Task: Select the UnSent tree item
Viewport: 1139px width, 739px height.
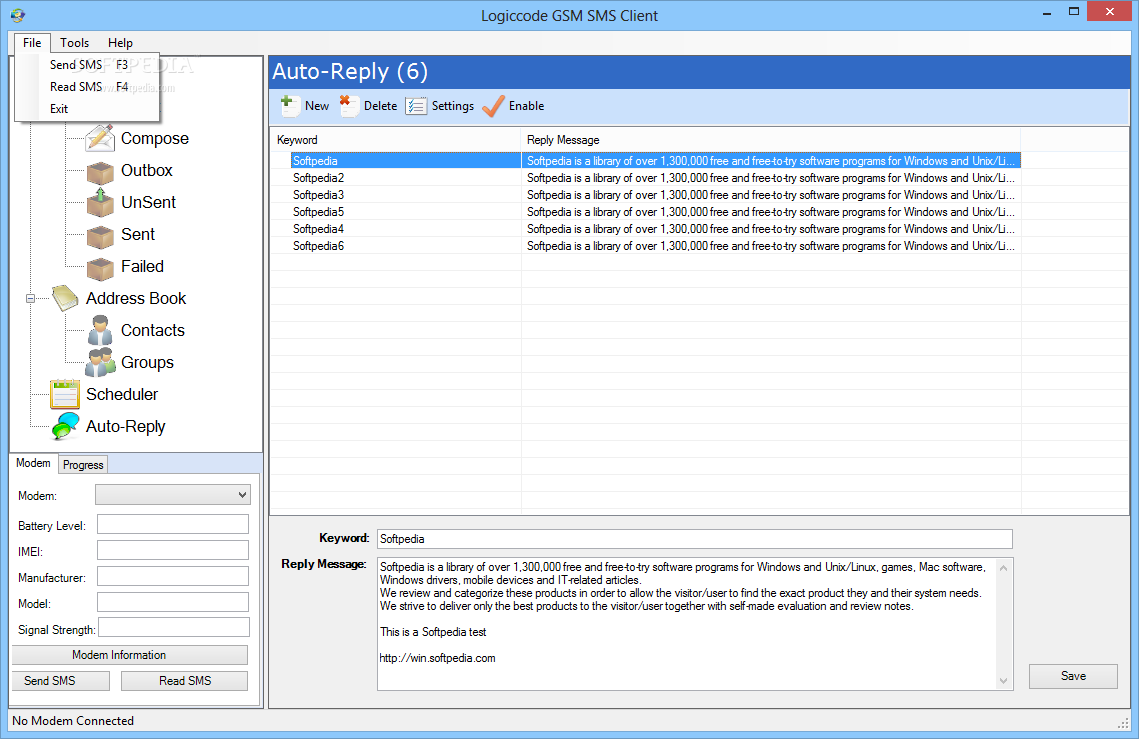Action: [148, 202]
